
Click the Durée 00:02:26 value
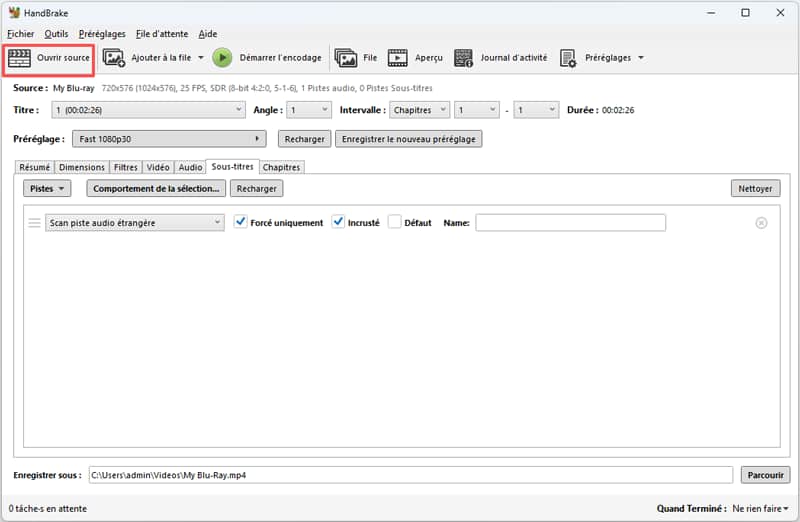click(x=618, y=110)
